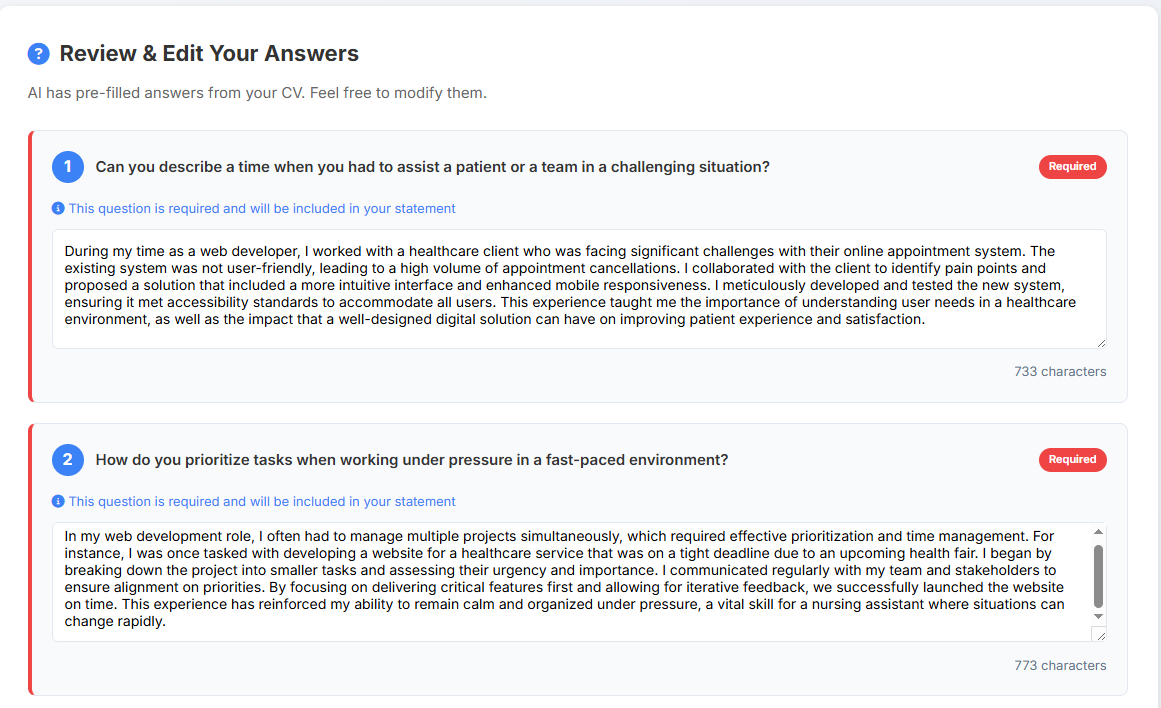Click the number 1 question badge
The height and width of the screenshot is (708, 1161).
(68, 167)
